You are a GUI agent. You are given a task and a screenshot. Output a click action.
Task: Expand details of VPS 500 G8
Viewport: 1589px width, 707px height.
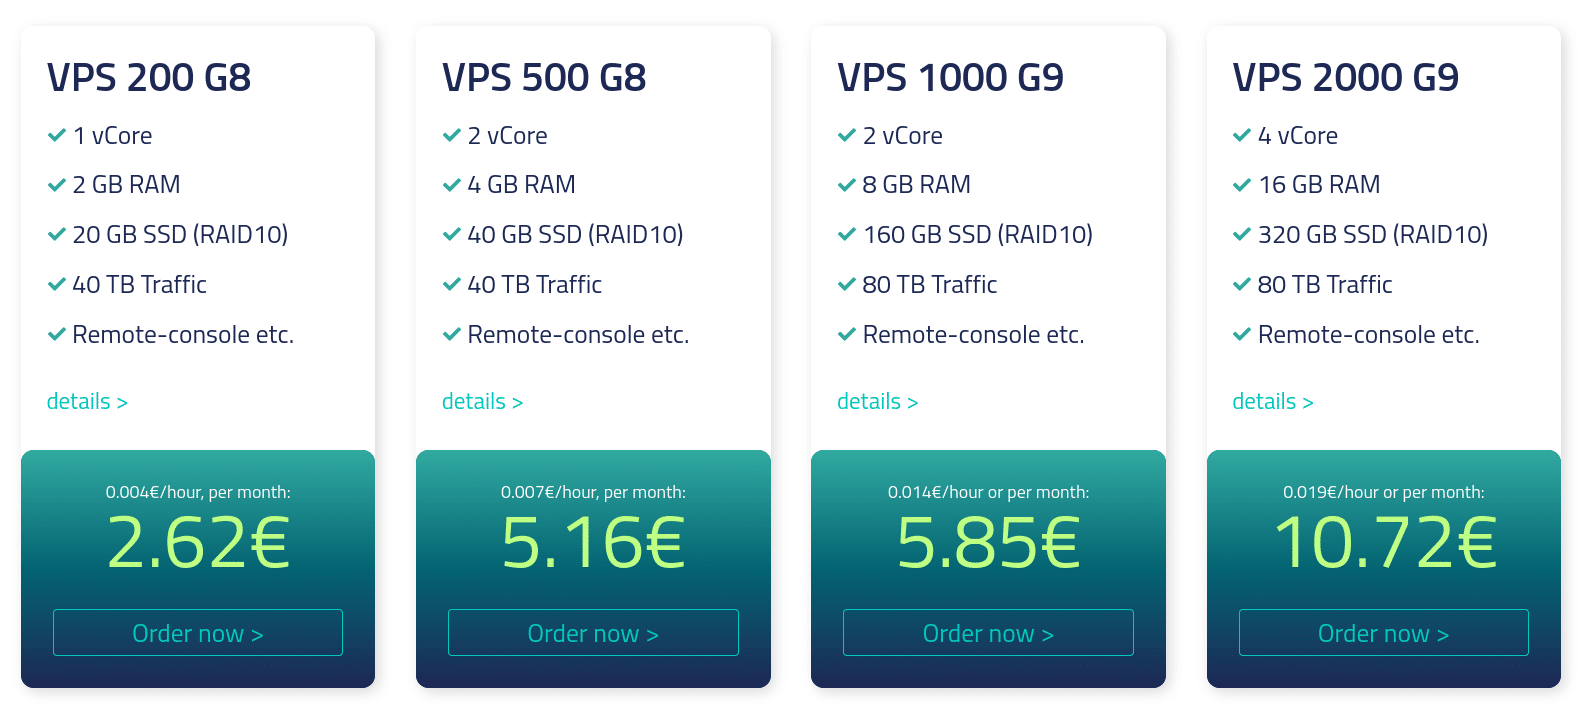click(x=482, y=402)
